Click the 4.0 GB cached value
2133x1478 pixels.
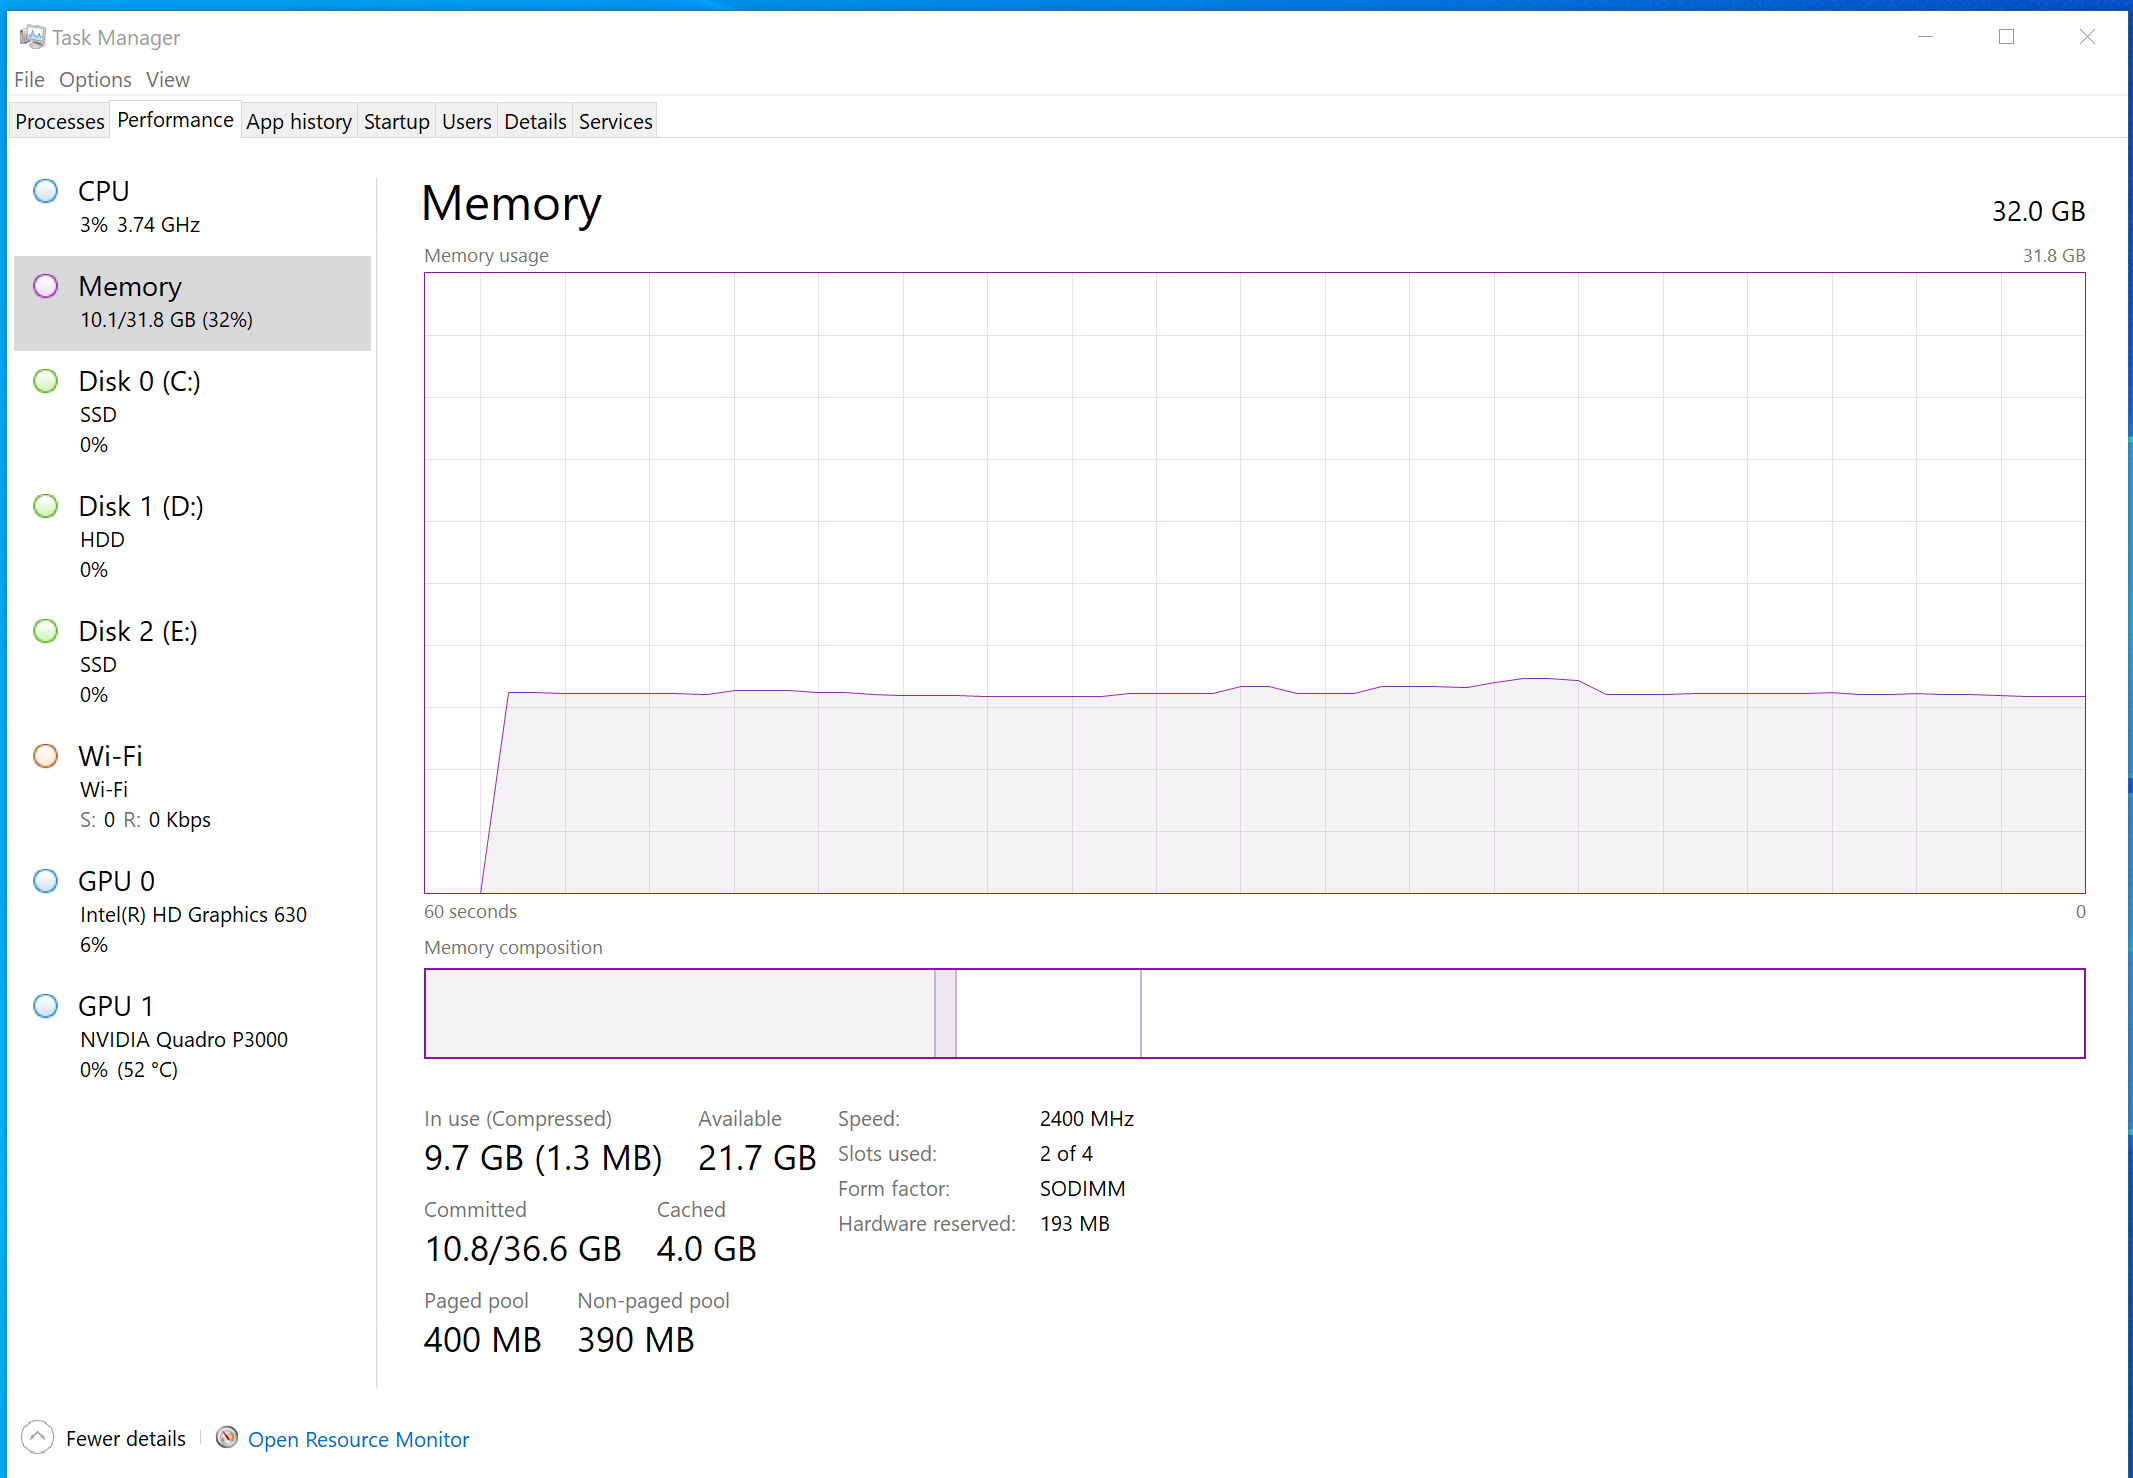click(706, 1249)
